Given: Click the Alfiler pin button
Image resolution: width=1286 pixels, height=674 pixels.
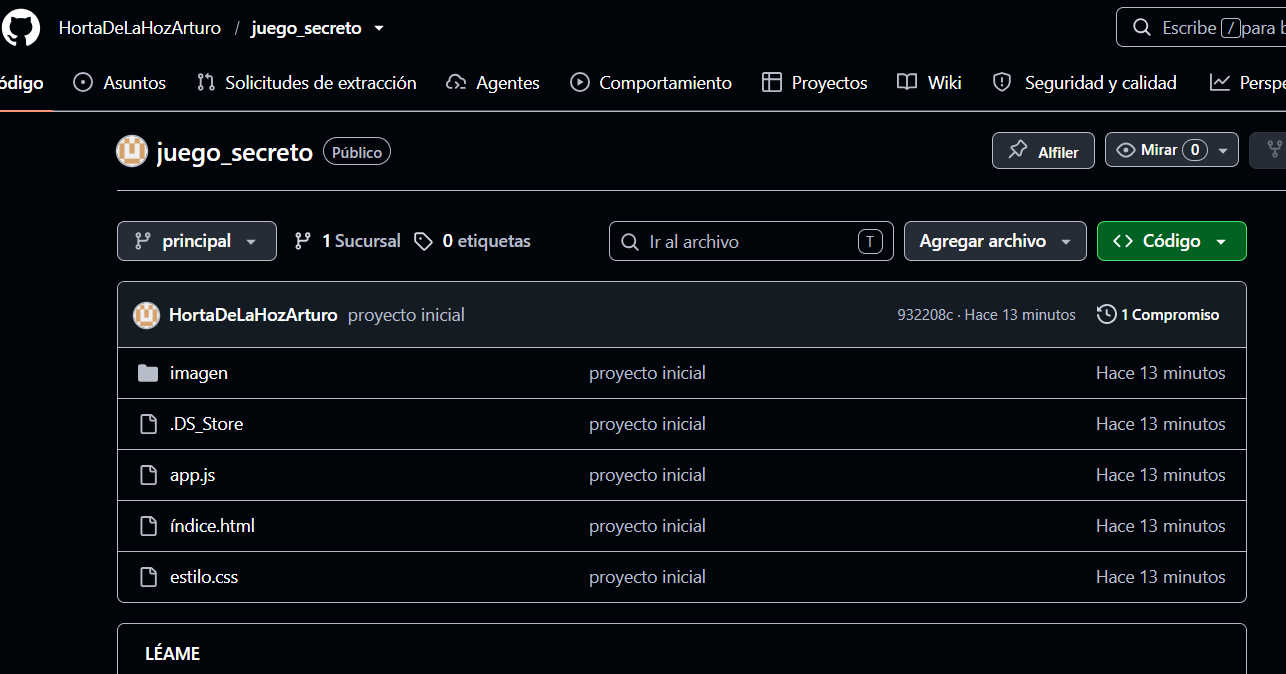Looking at the screenshot, I should click(x=1043, y=151).
